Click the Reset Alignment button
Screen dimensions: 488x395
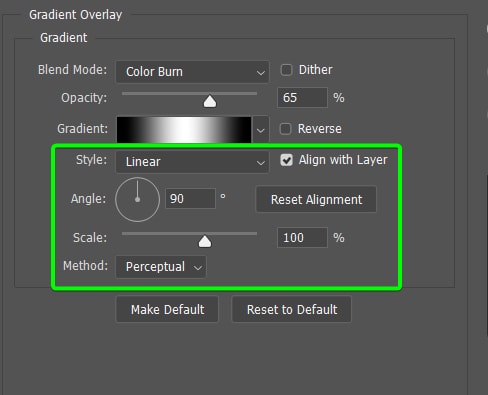tap(316, 199)
